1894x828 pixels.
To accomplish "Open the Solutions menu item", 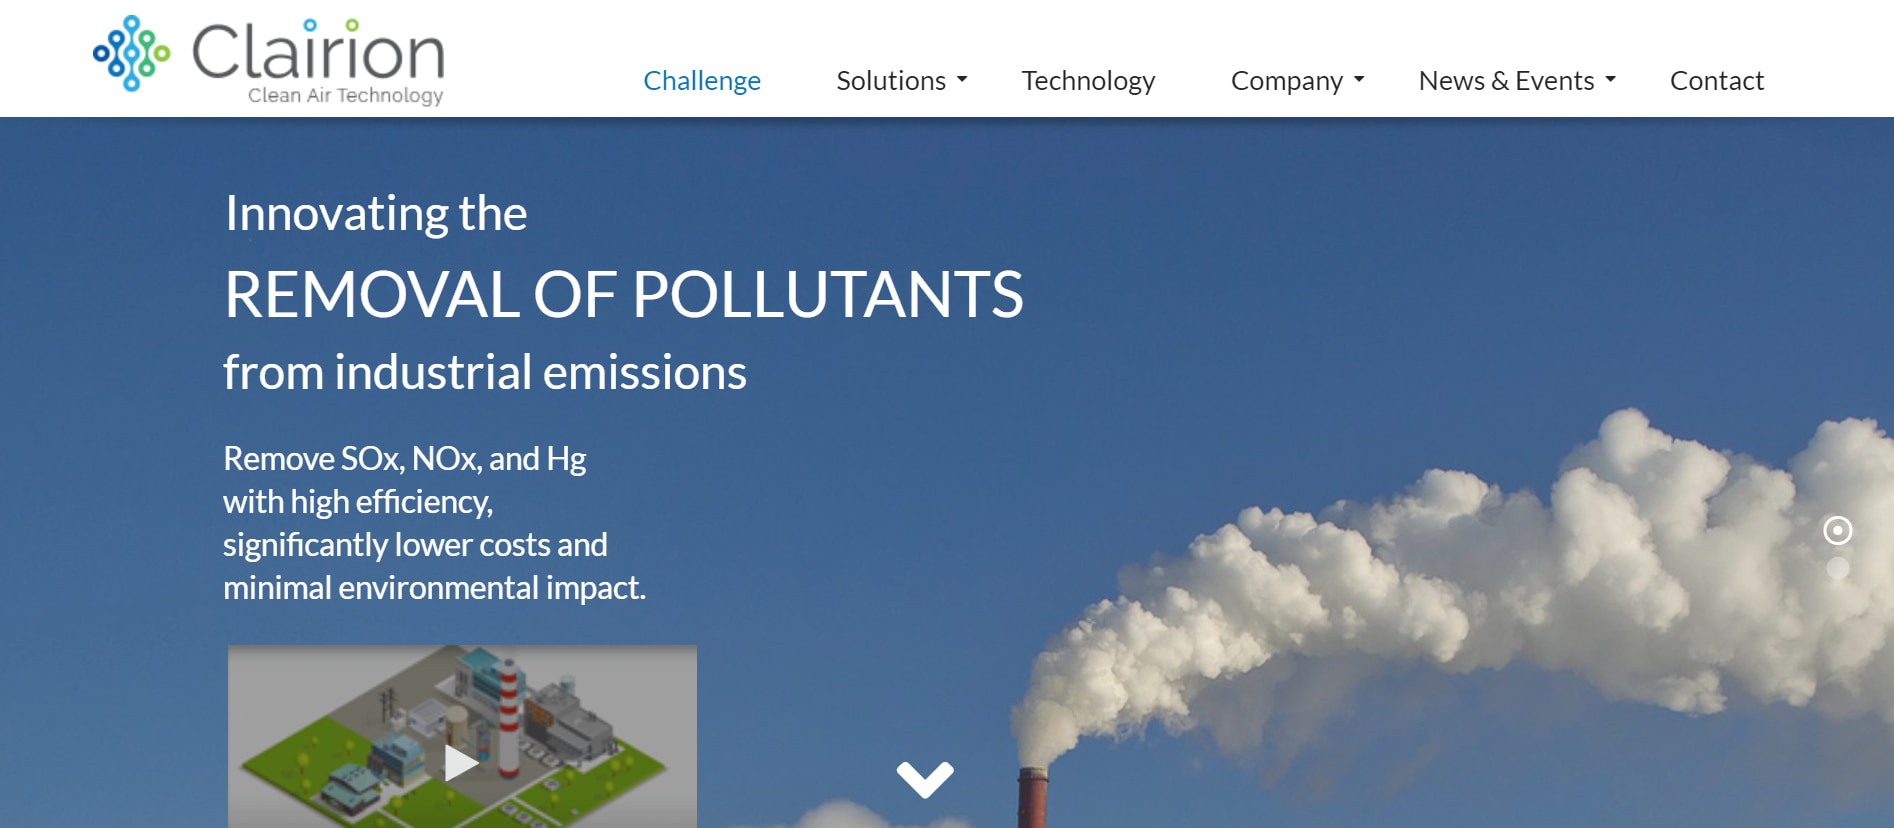I will coord(891,81).
